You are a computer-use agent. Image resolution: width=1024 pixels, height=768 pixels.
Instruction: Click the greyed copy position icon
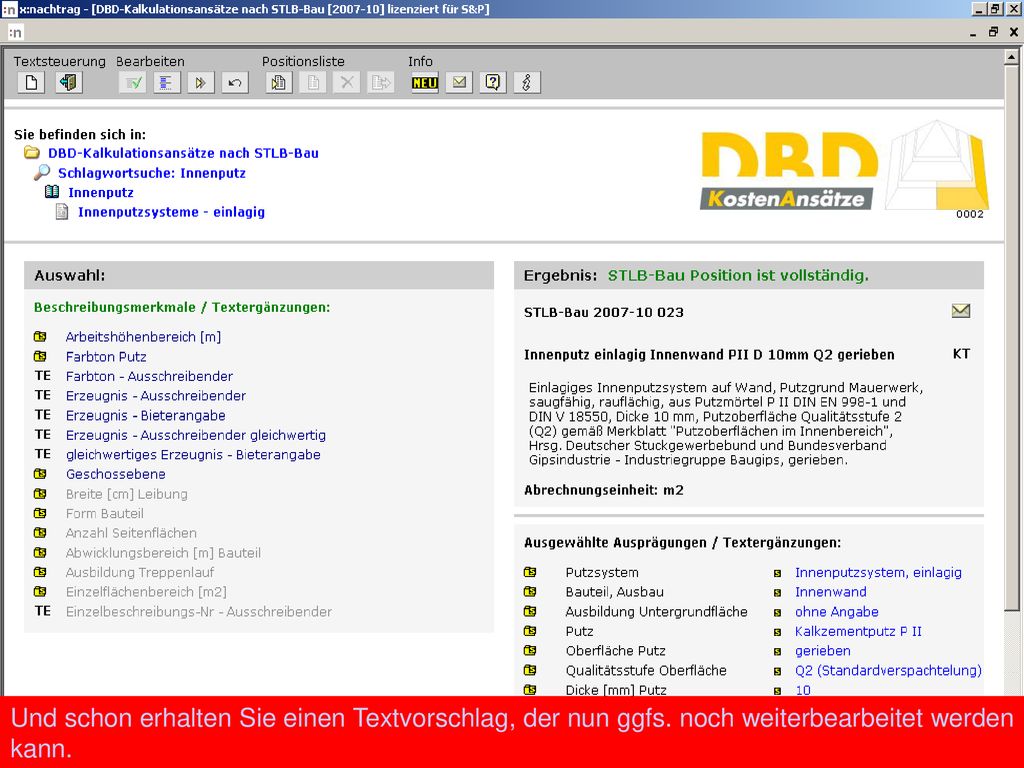(313, 83)
